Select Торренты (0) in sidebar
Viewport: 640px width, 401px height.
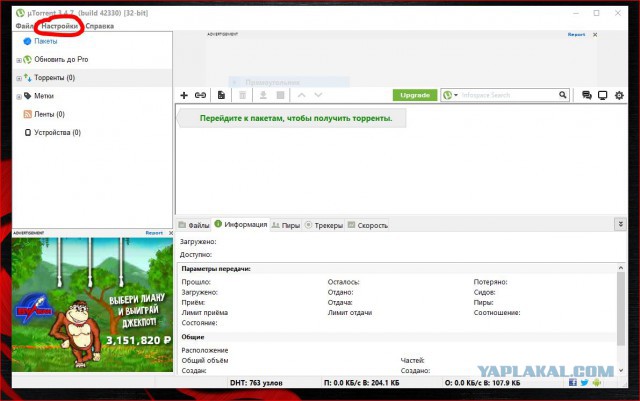[54, 78]
